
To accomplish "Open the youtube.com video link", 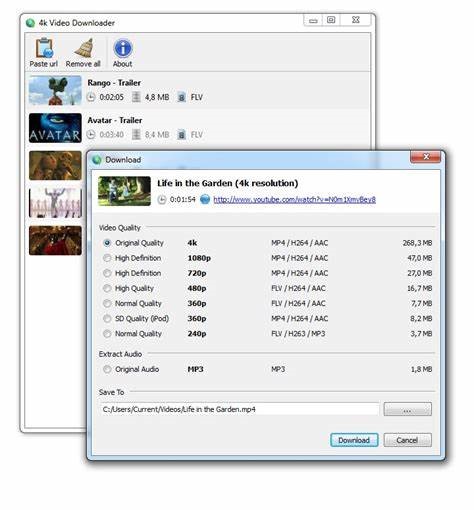I will [294, 200].
